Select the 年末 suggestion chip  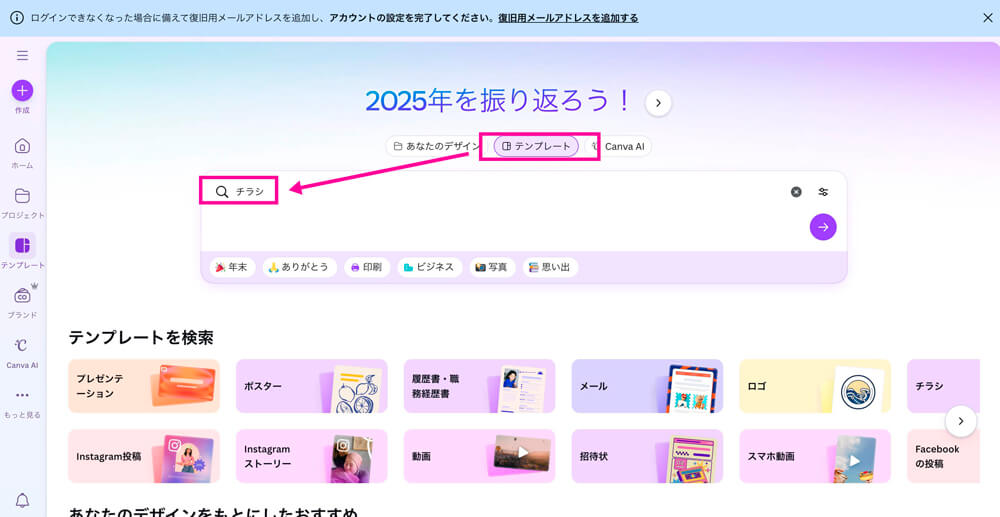pos(231,267)
